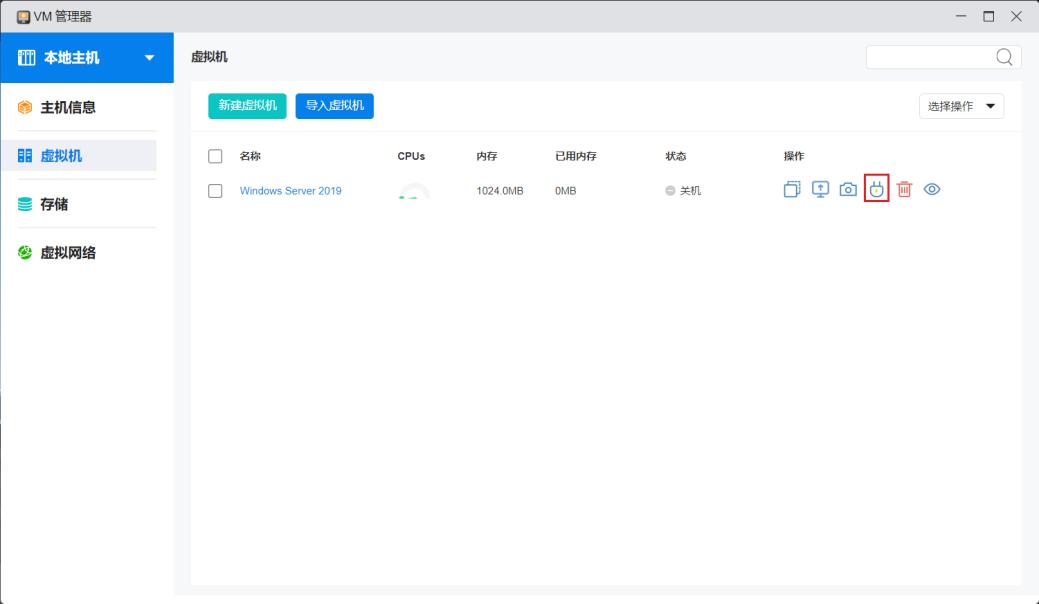Delete Windows Server 2019 with the trash icon
This screenshot has height=604, width=1039.
(x=904, y=189)
